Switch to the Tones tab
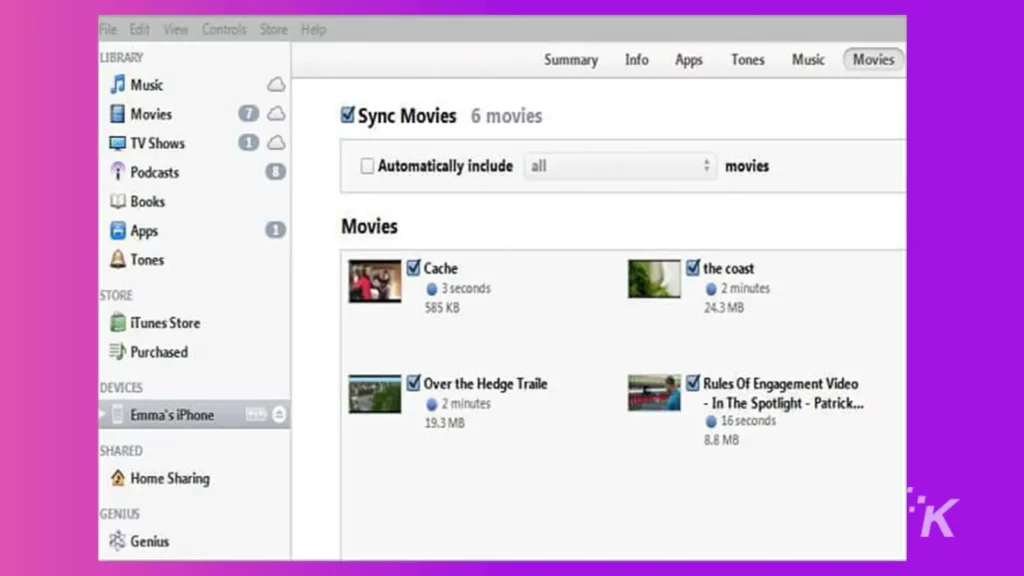The image size is (1024, 576). pos(747,59)
